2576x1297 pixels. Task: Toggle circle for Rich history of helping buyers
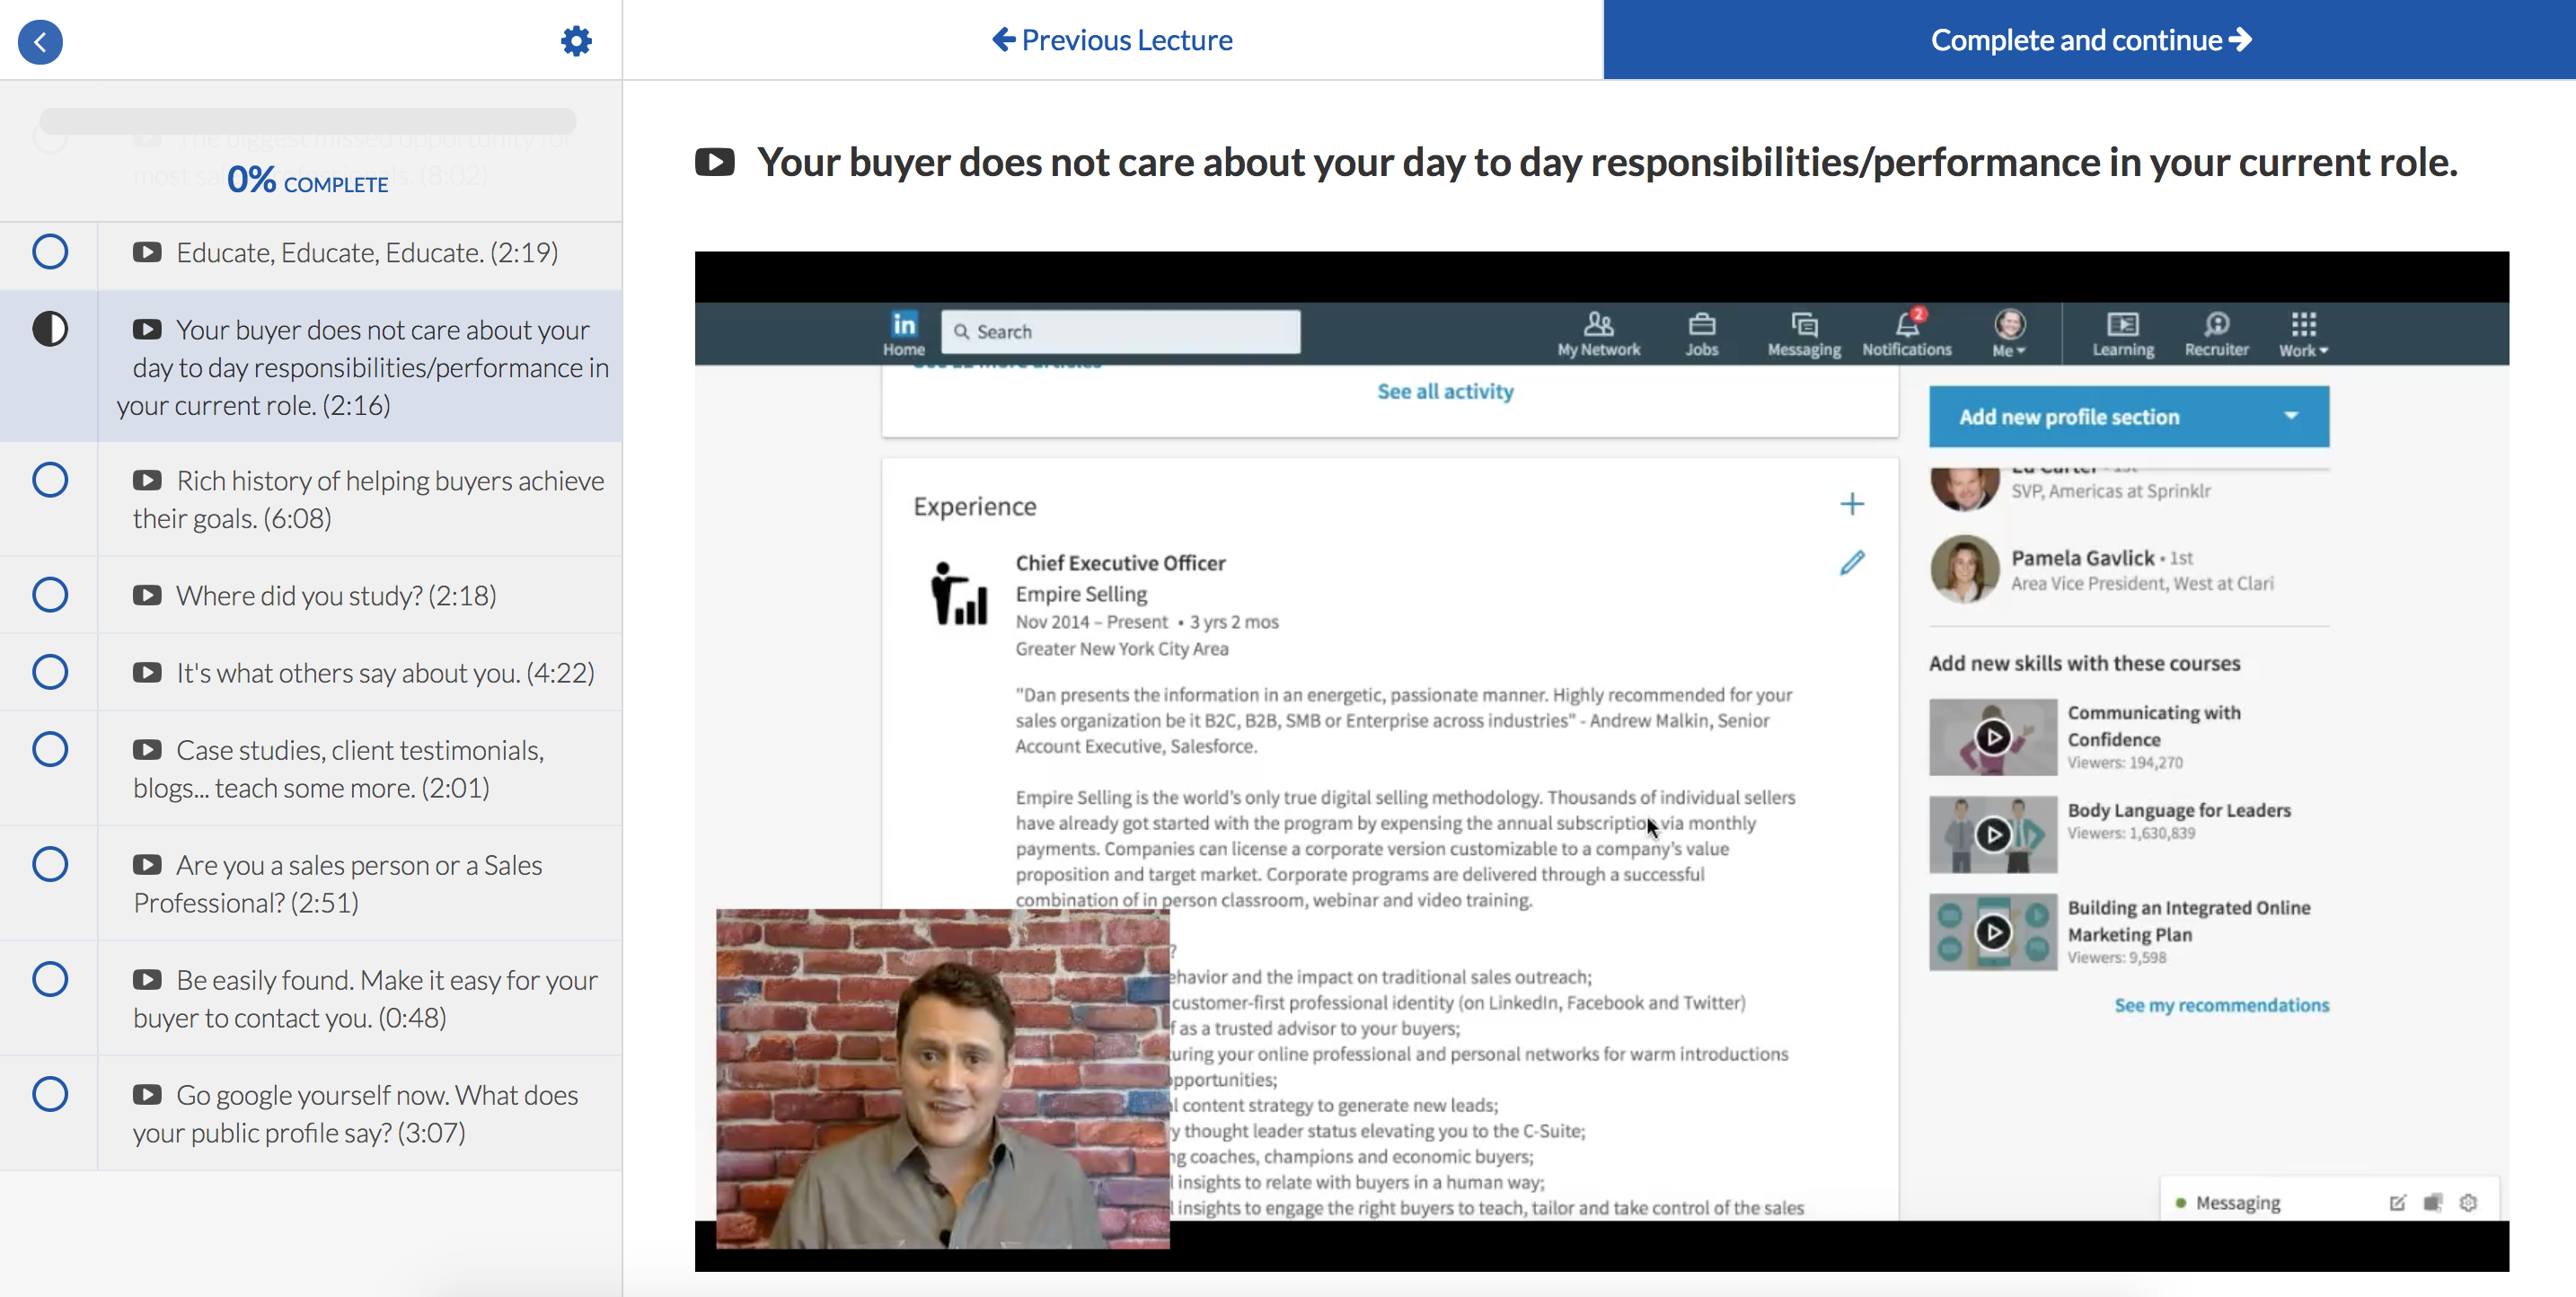click(50, 480)
